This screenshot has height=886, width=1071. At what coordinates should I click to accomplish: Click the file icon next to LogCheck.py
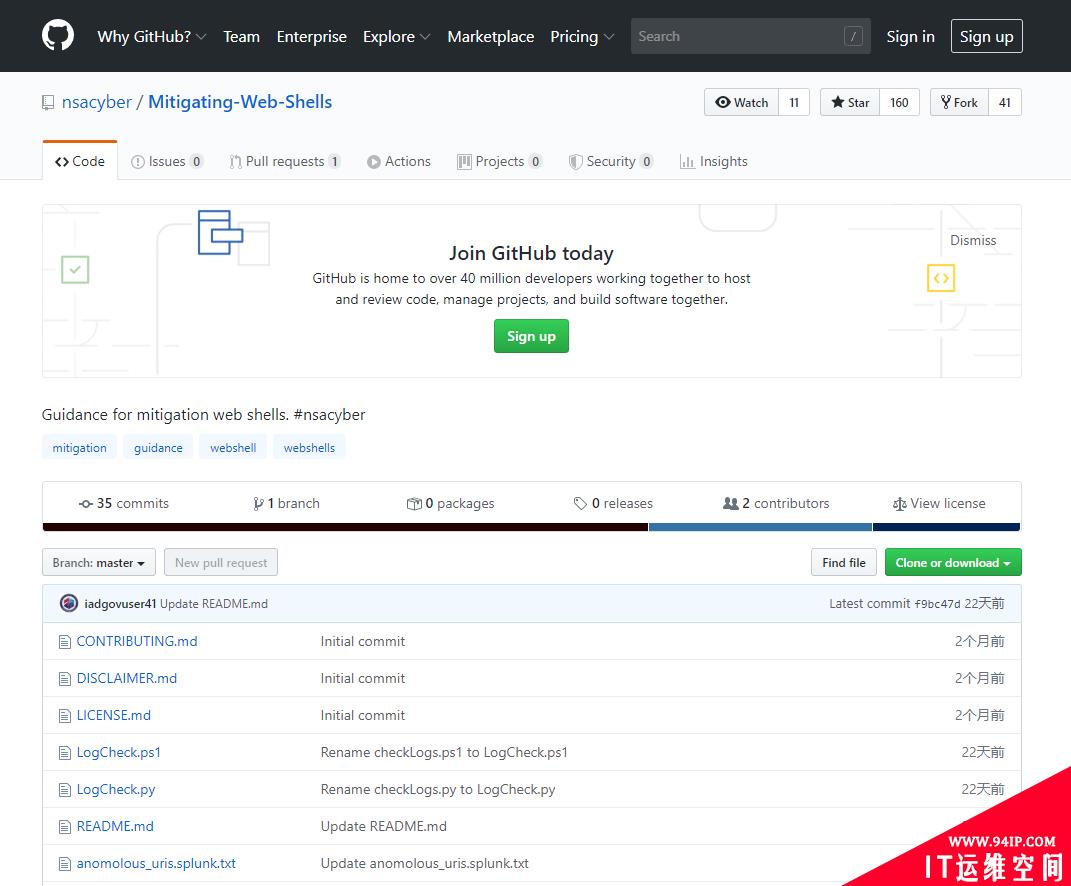point(65,790)
